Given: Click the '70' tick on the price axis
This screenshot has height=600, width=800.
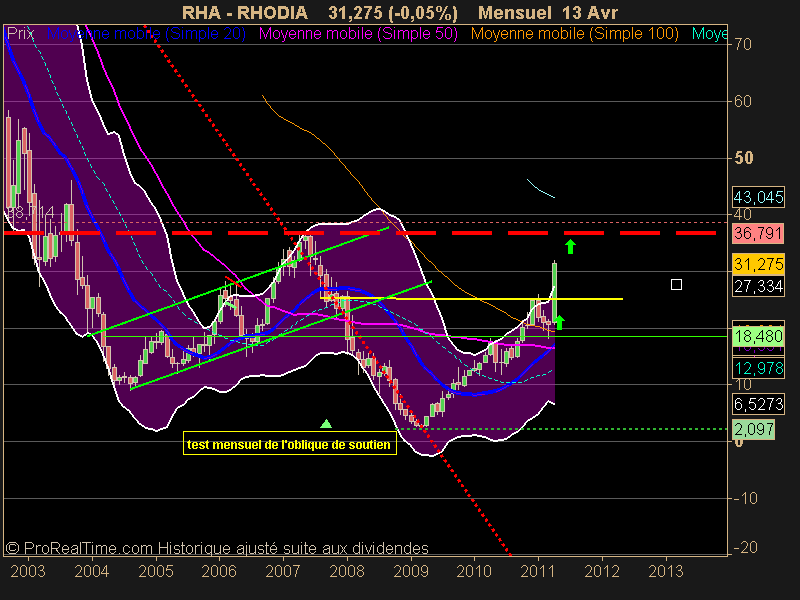Looking at the screenshot, I should pos(743,44).
